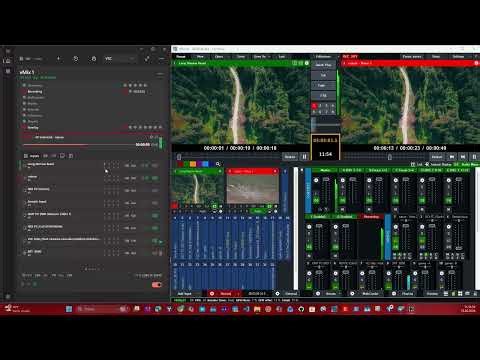Click the Windows taskbar search box
The image size is (480, 360).
click(103, 309)
